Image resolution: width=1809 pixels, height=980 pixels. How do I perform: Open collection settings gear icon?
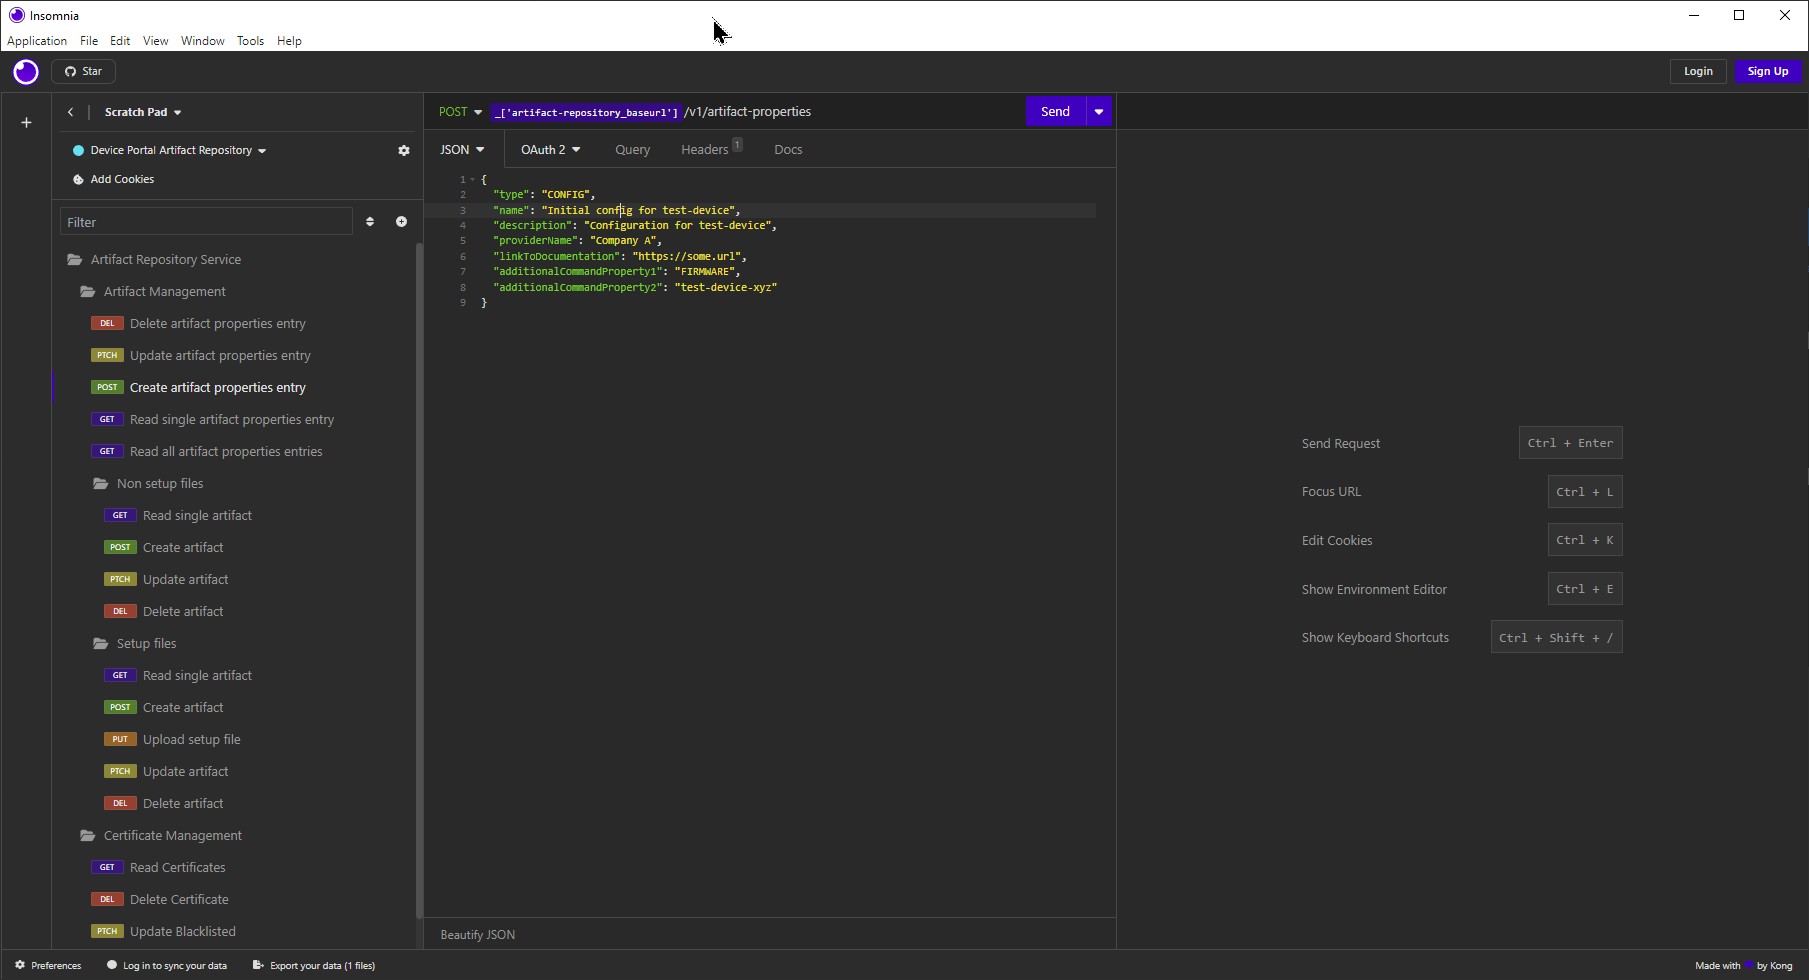[x=404, y=151]
